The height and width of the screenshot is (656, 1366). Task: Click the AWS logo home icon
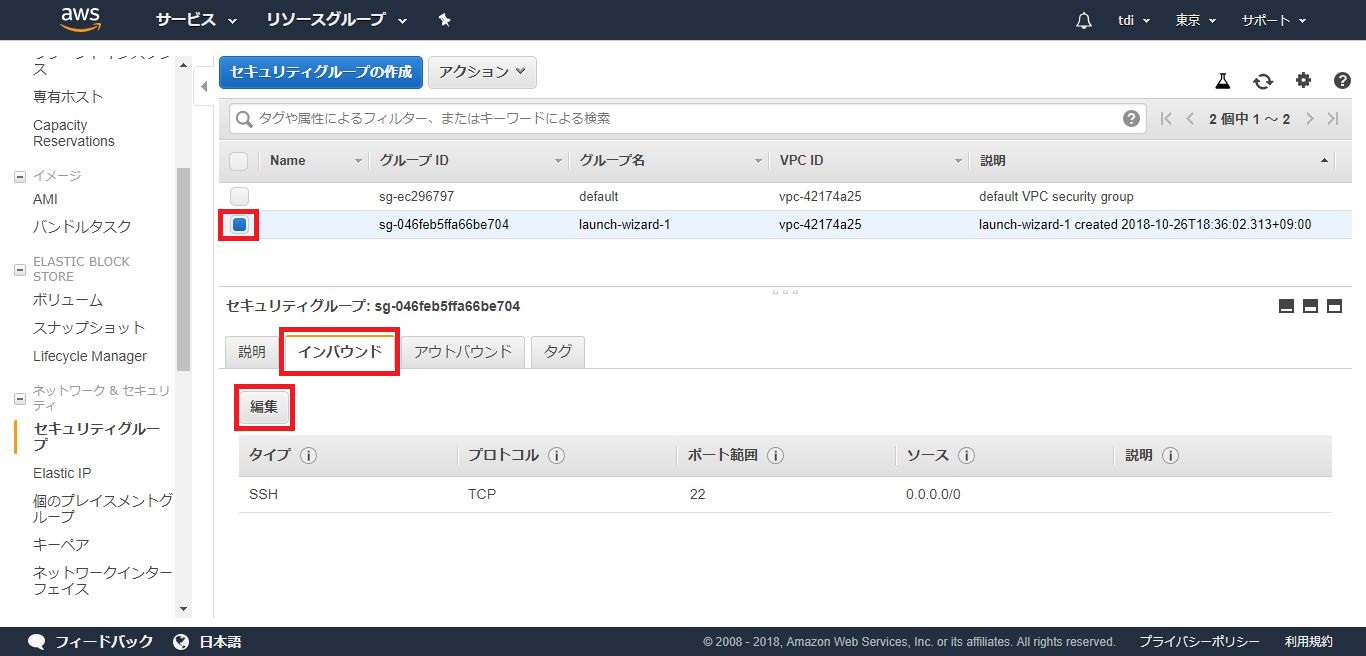pos(80,19)
